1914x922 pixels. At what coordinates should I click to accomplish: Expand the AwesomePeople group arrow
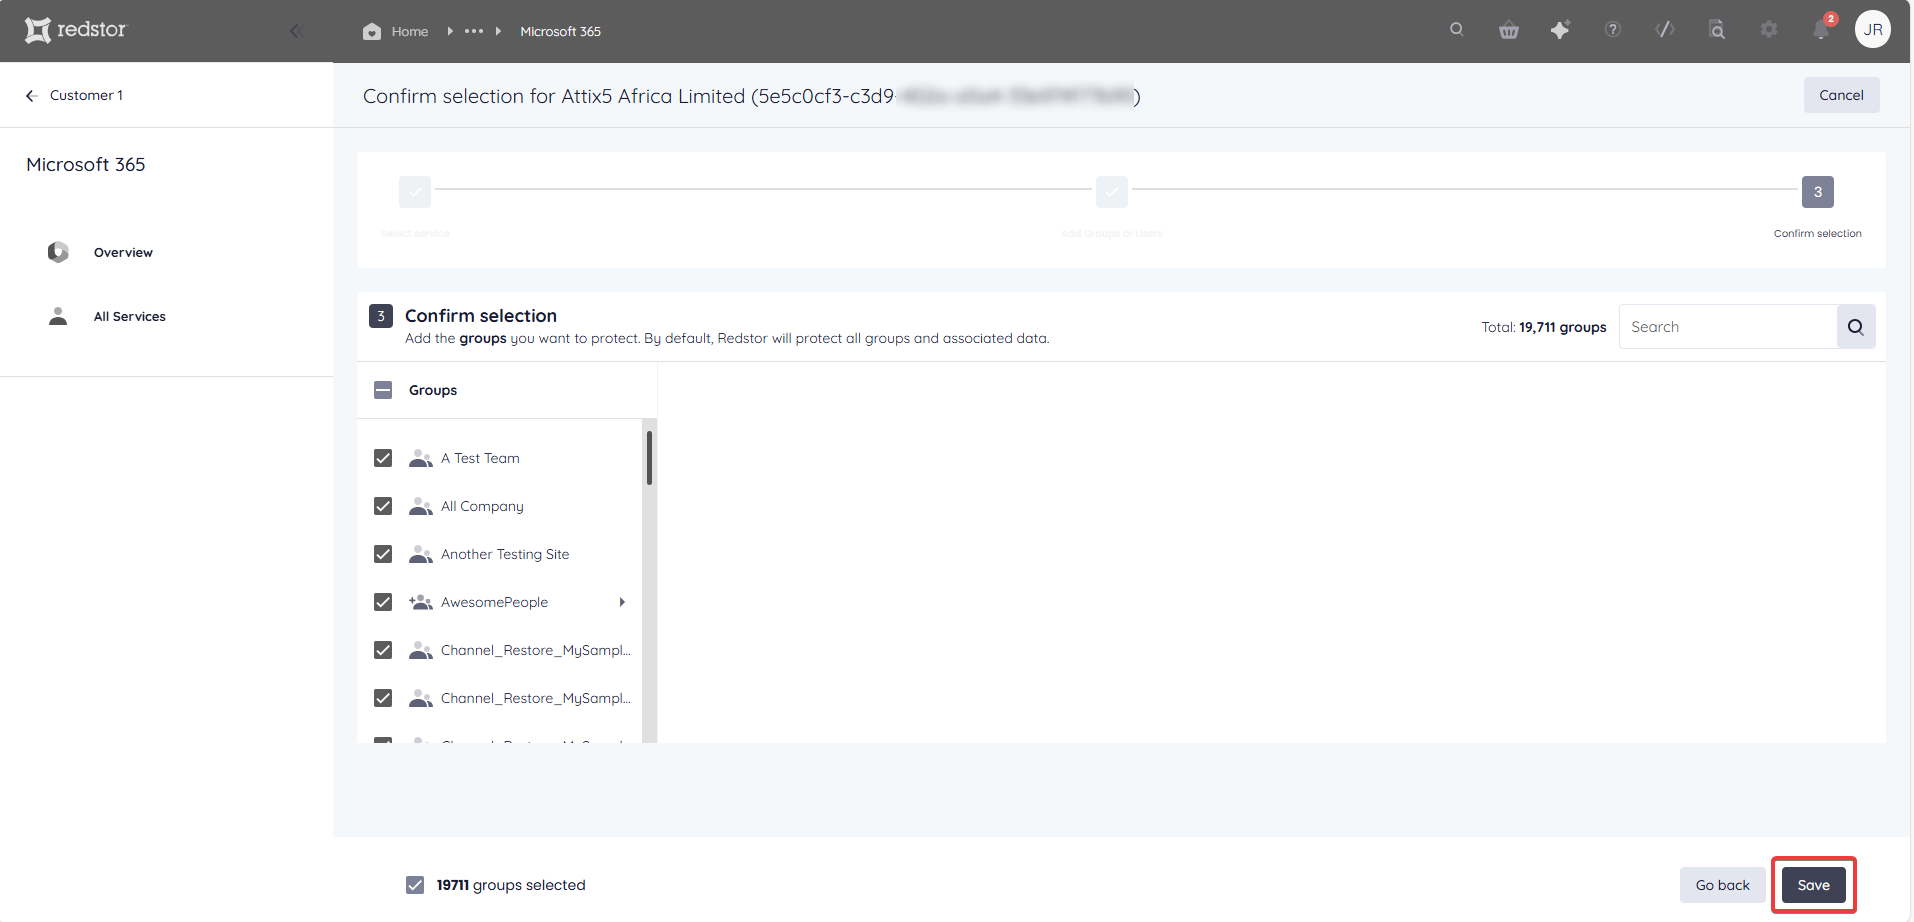[x=622, y=602]
